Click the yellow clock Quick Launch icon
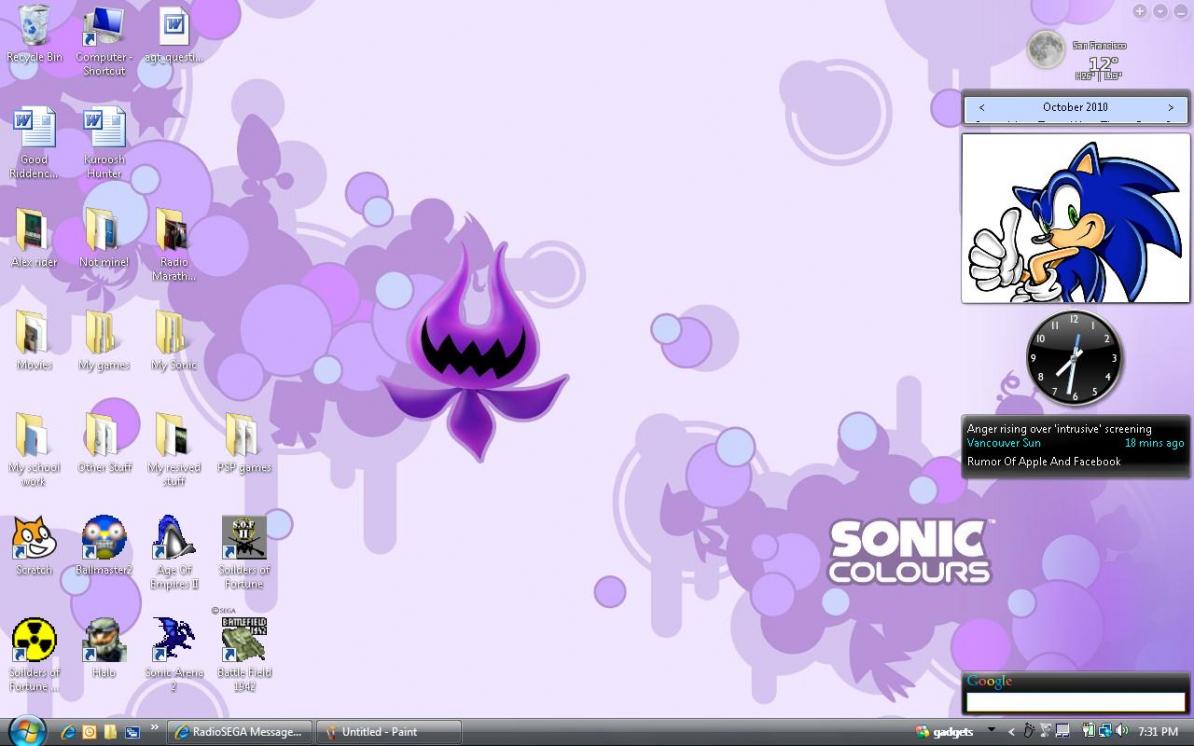Screen dimensions: 1194x746 [89, 732]
